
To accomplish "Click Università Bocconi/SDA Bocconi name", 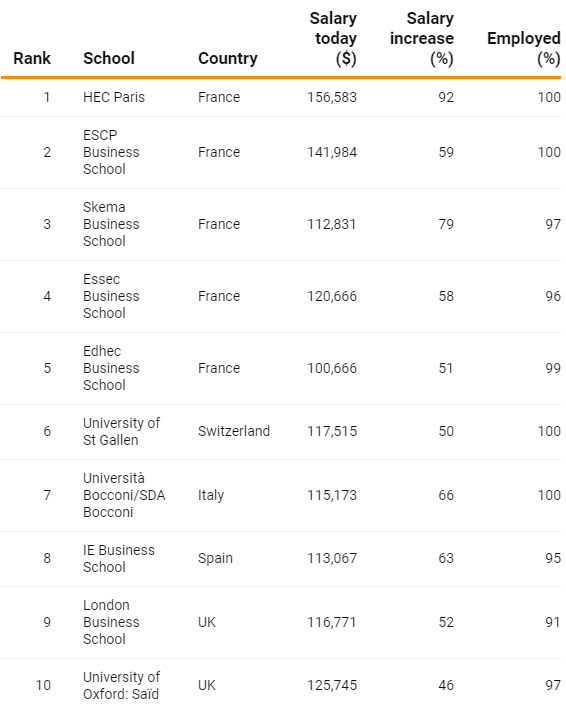I will point(124,495).
